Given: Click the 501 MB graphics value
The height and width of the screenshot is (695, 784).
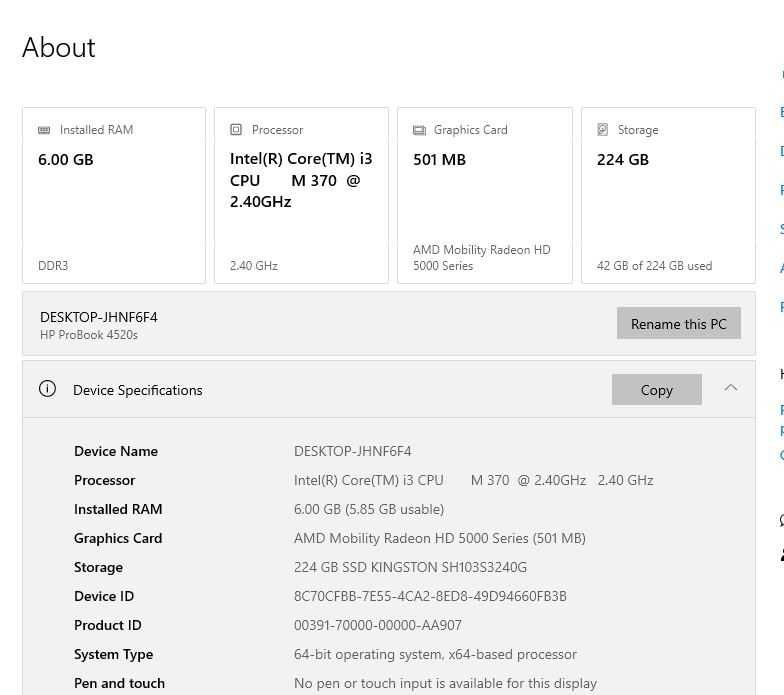Looking at the screenshot, I should (x=439, y=160).
